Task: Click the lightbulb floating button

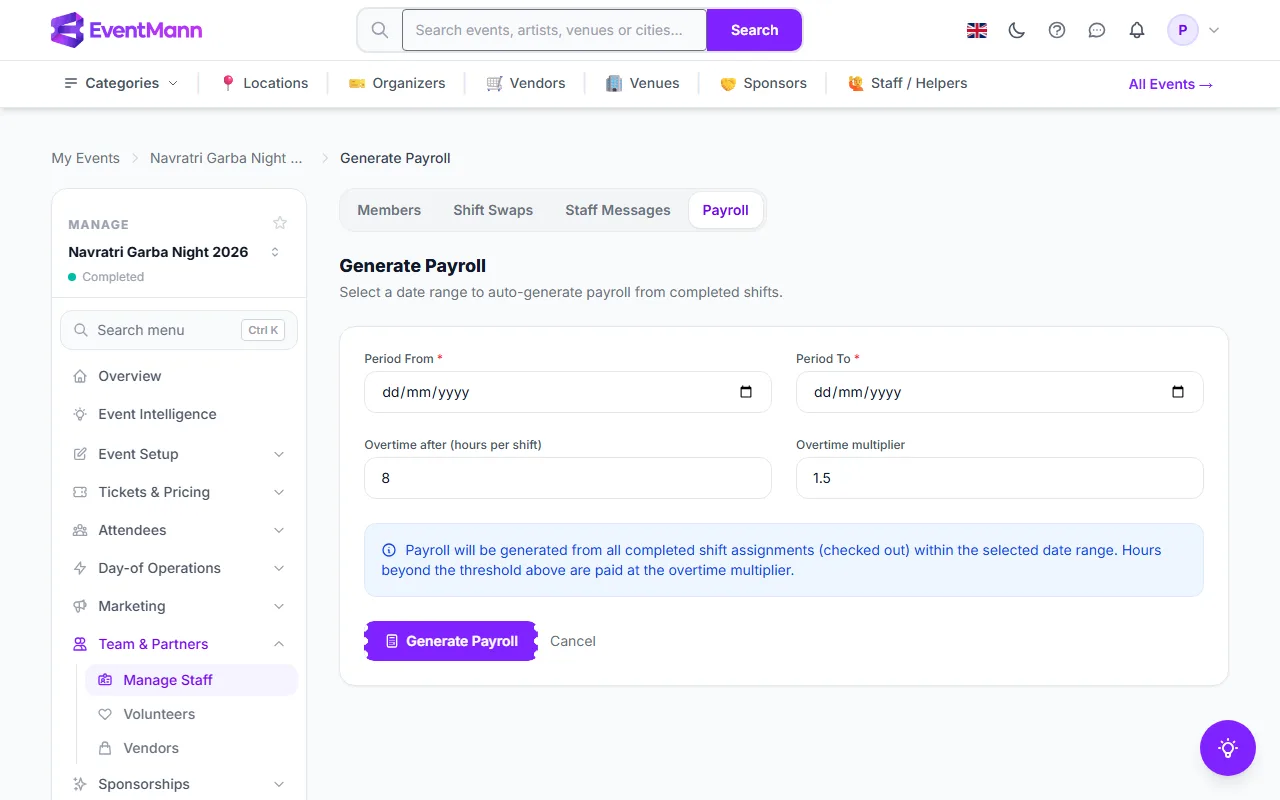Action: coord(1228,748)
